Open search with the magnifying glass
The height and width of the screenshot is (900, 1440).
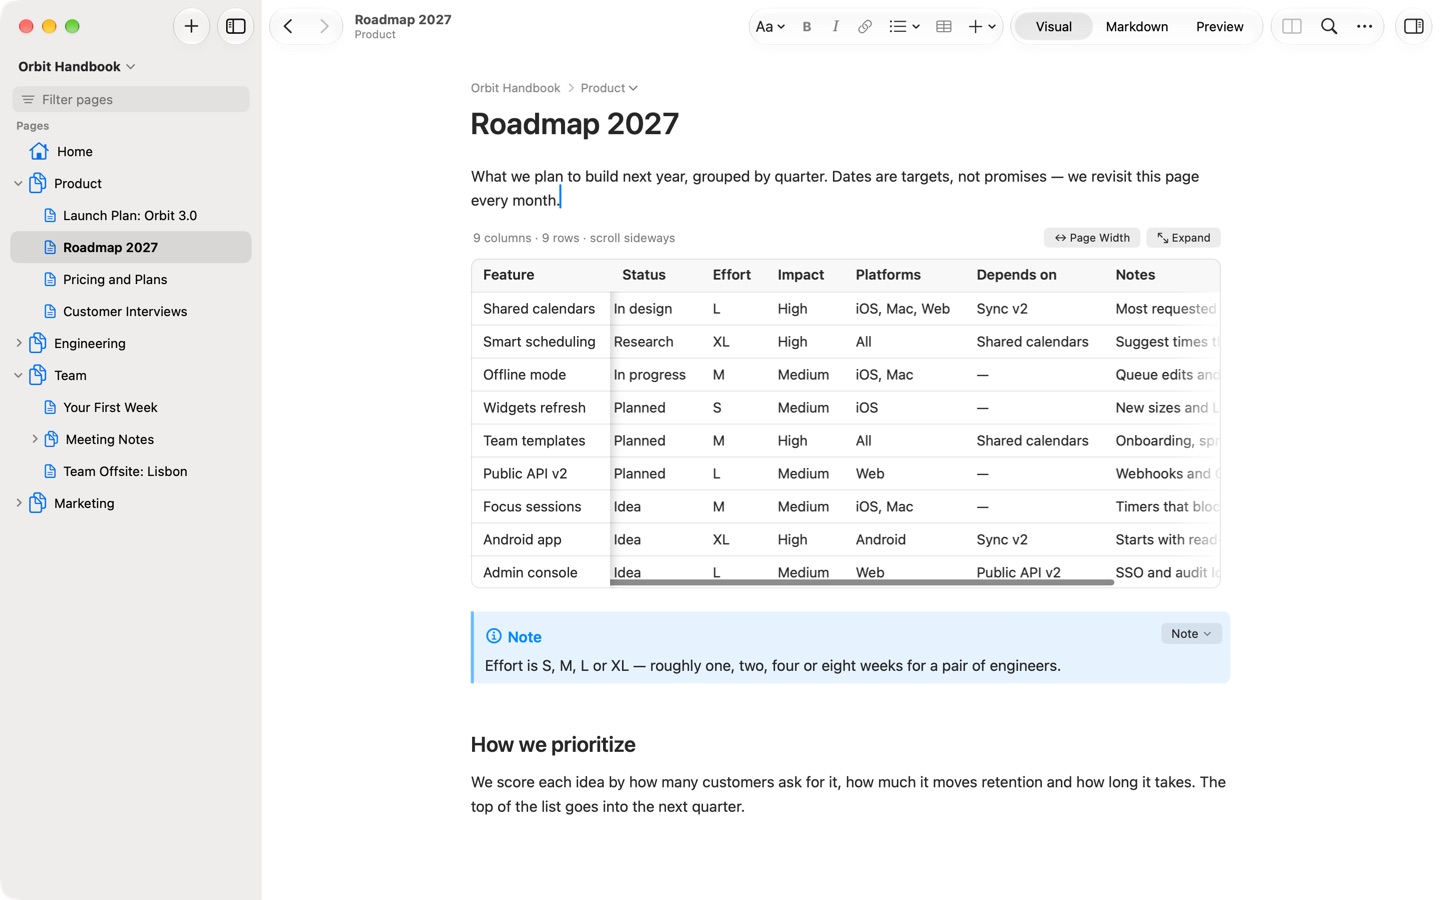(1329, 27)
